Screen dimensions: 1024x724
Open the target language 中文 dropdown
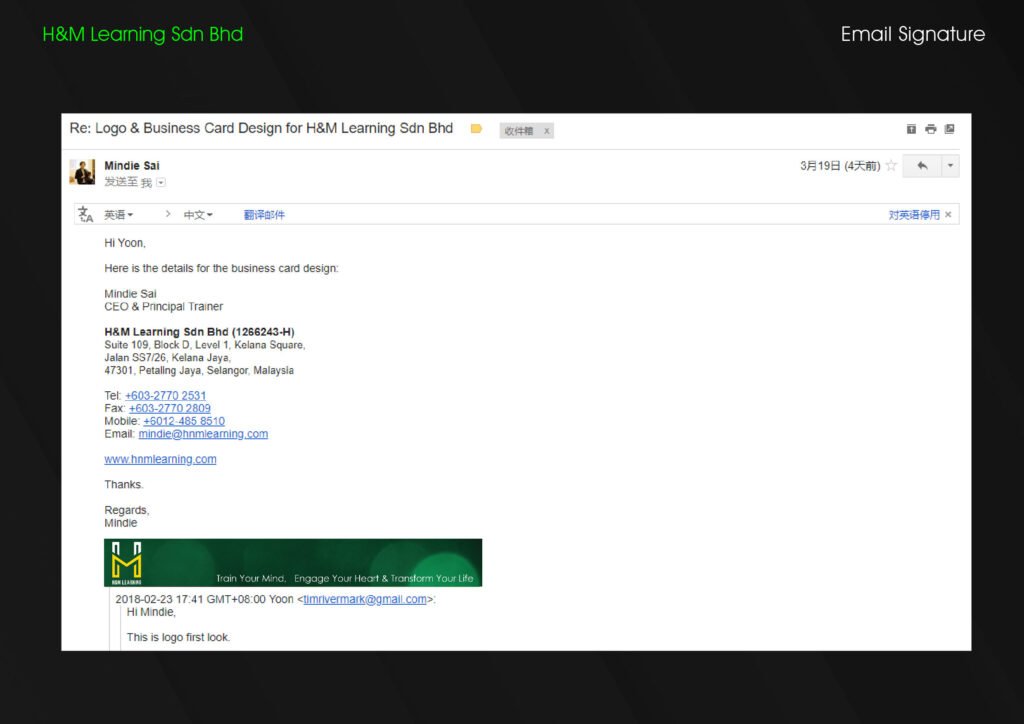[198, 215]
